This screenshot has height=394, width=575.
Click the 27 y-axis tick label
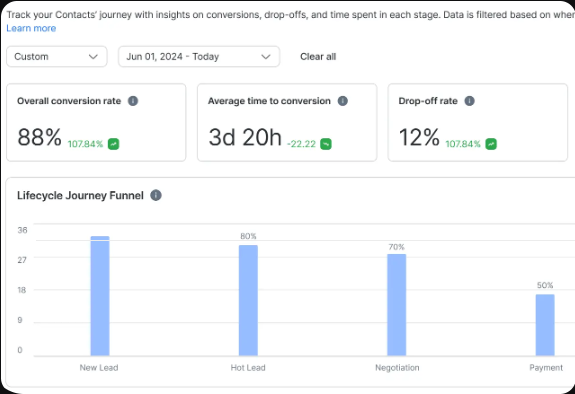click(x=22, y=260)
